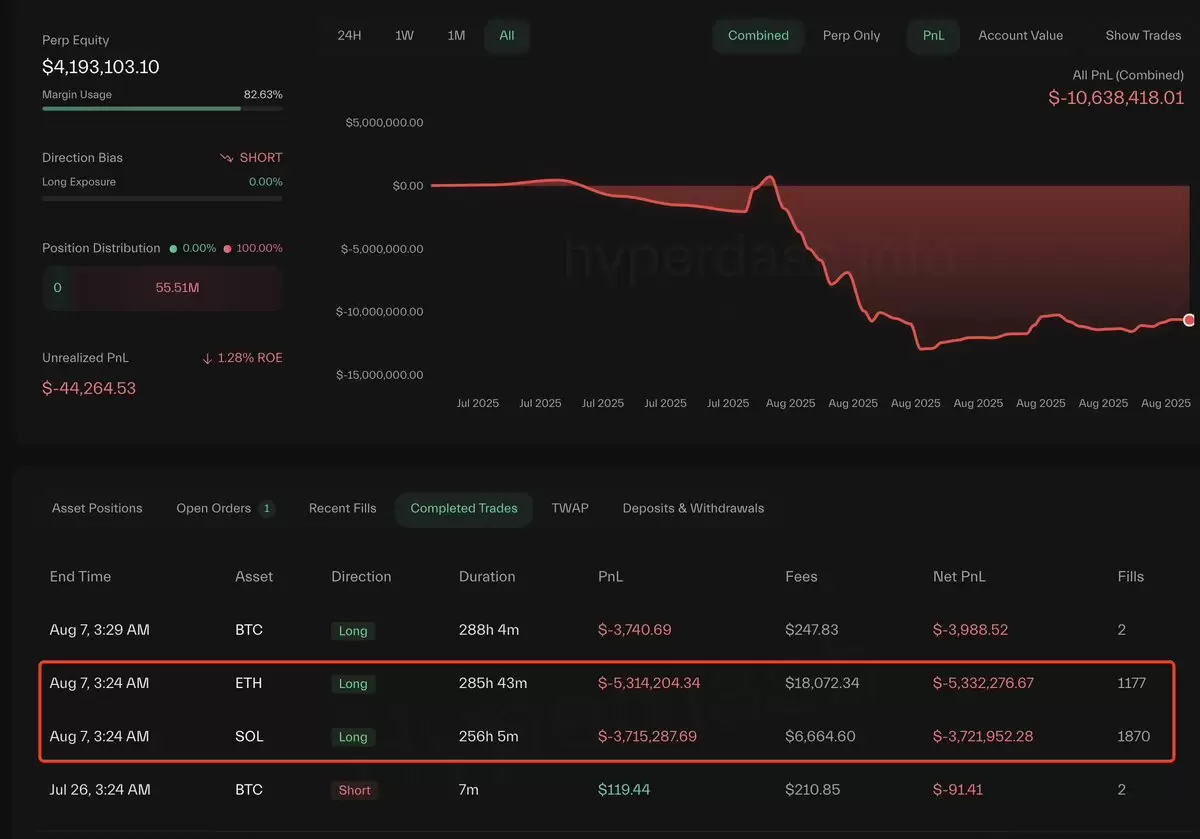
Task: Open the TWAP tab
Action: point(570,508)
